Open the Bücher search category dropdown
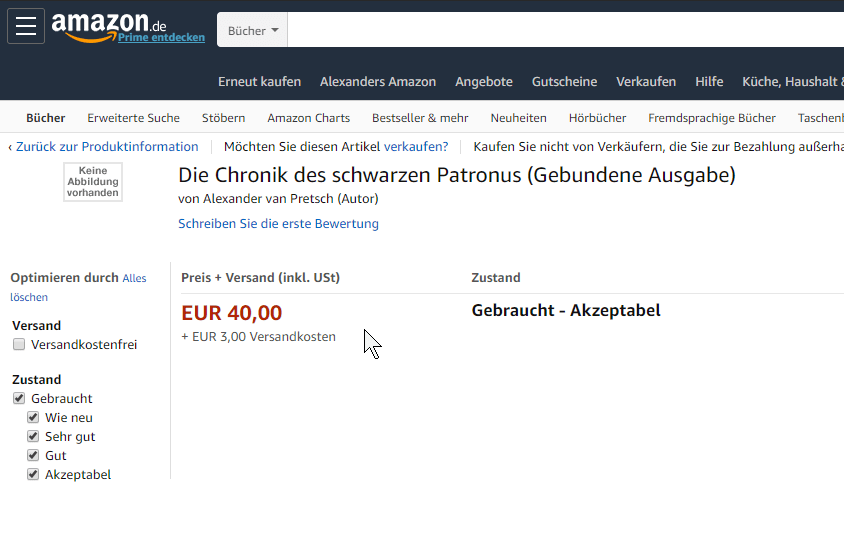Image resolution: width=844 pixels, height=549 pixels. (253, 30)
